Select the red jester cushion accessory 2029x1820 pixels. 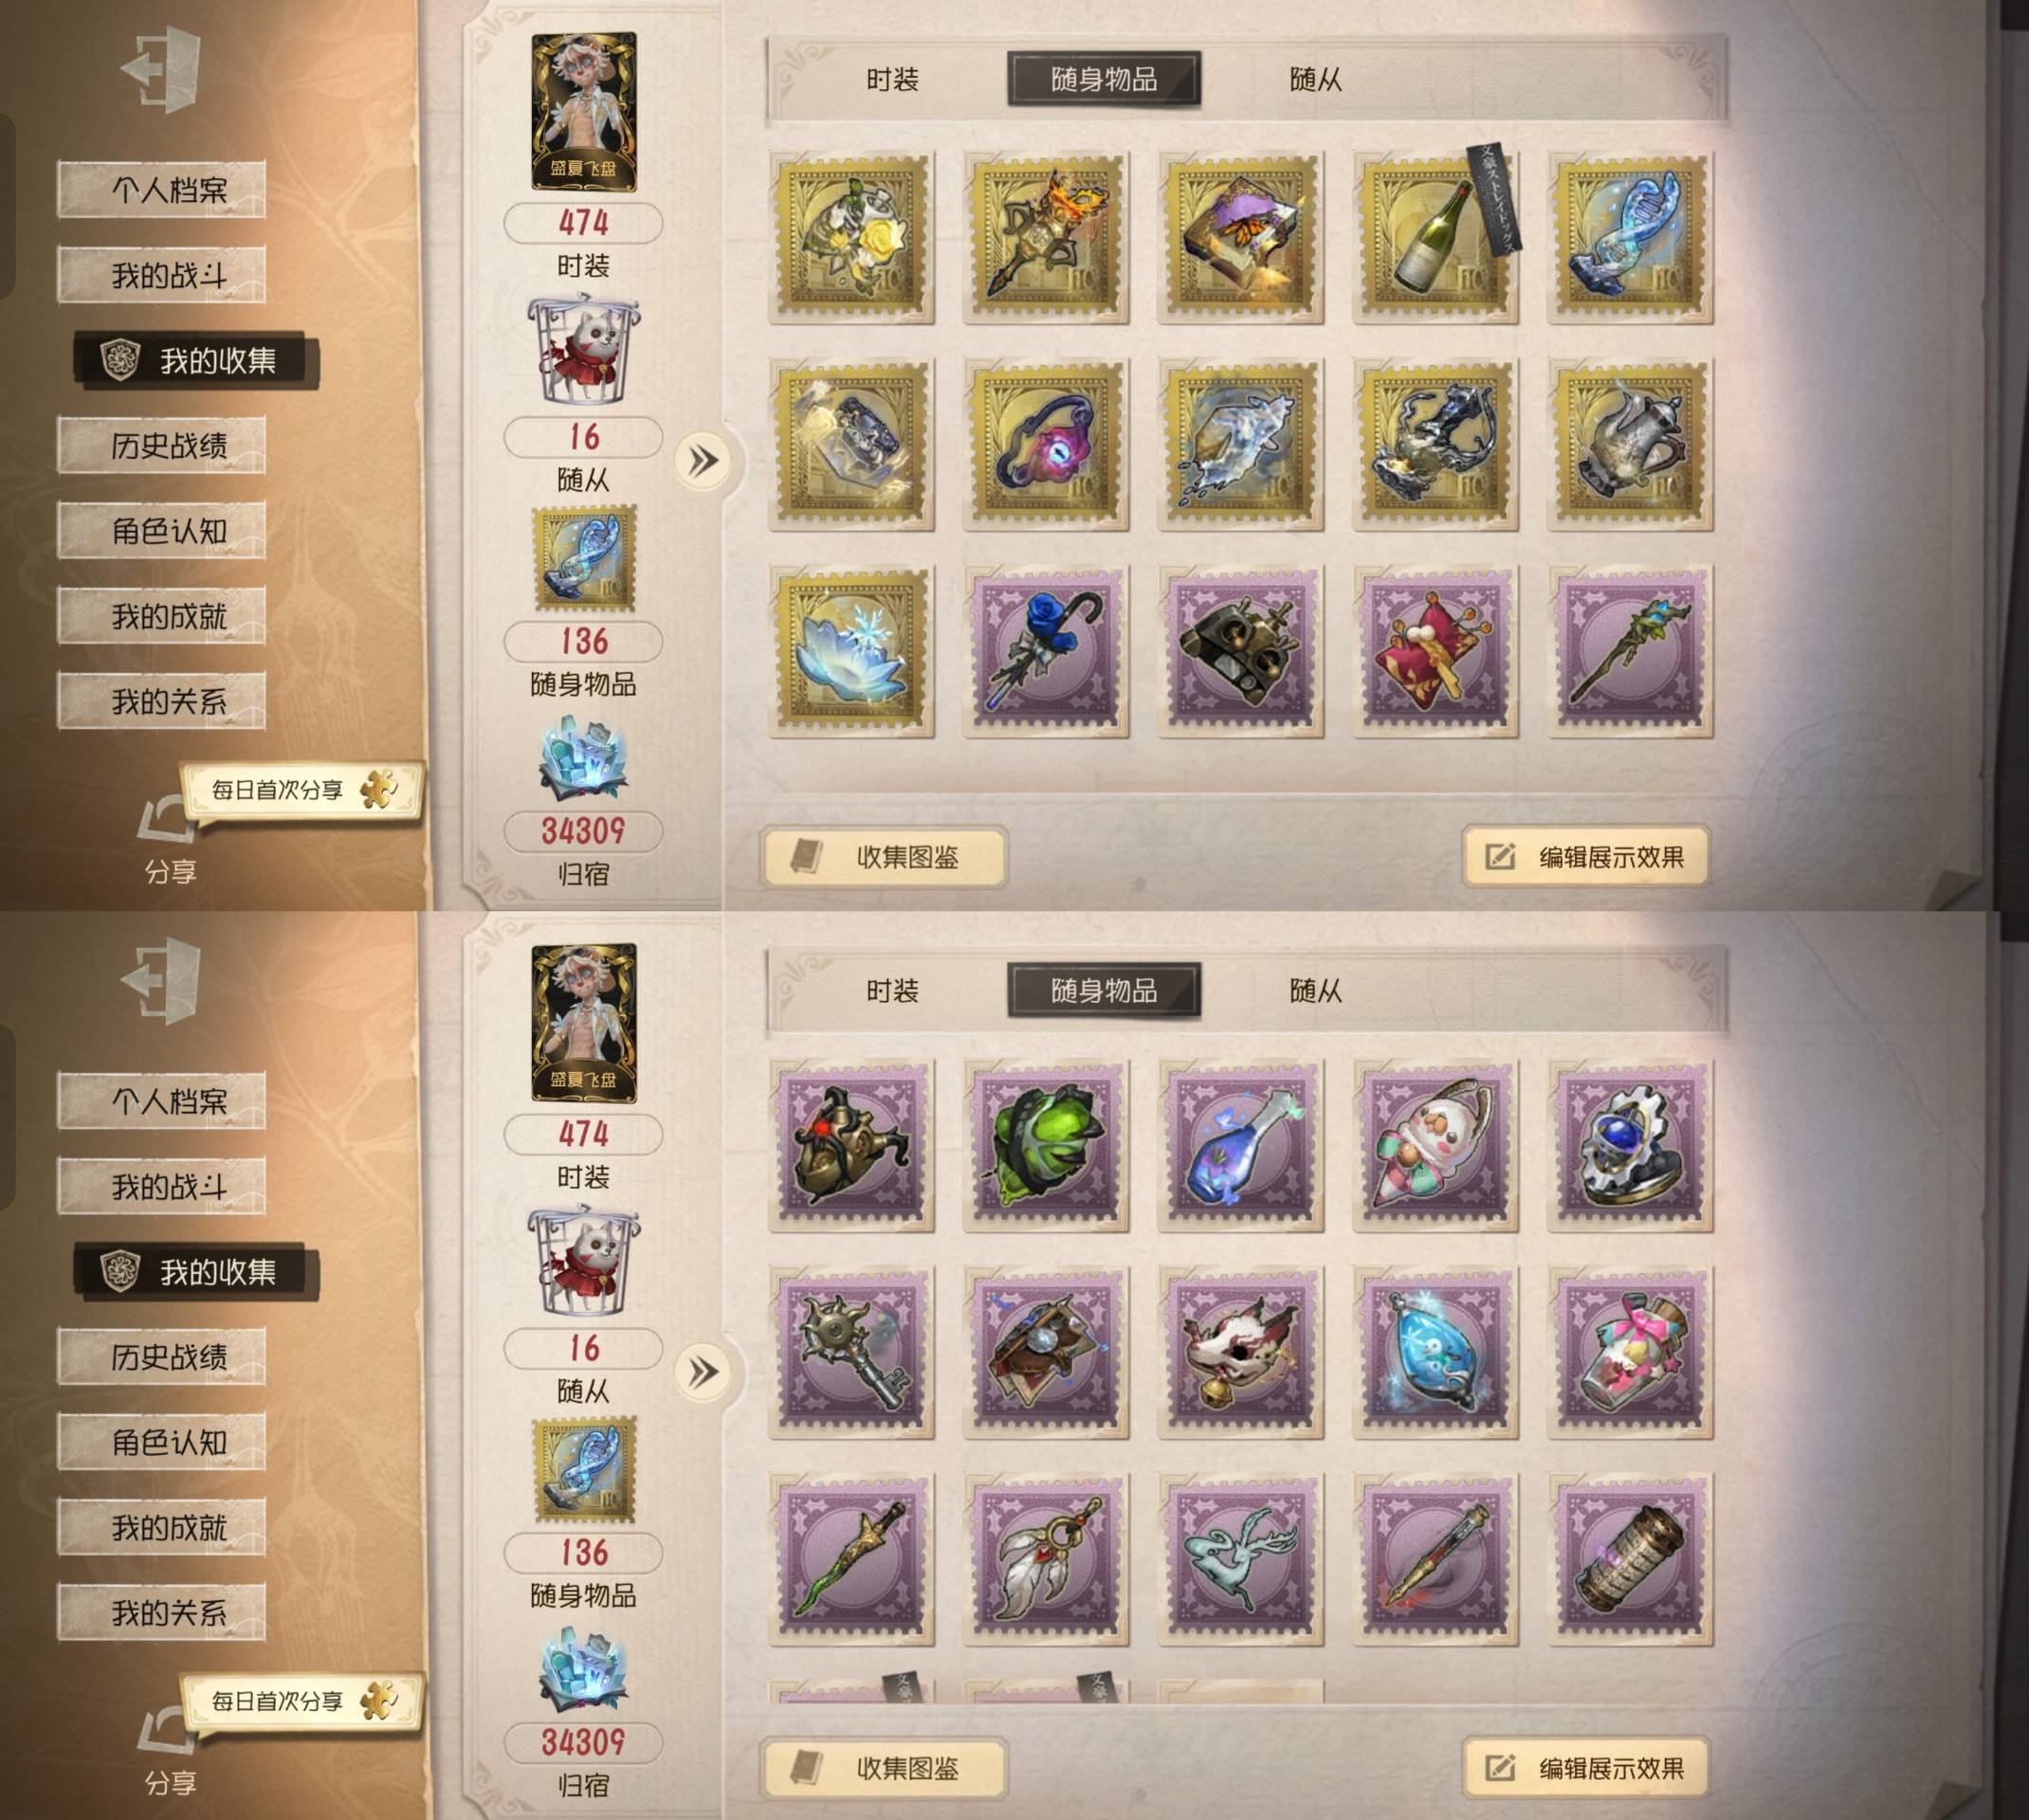click(x=1435, y=651)
